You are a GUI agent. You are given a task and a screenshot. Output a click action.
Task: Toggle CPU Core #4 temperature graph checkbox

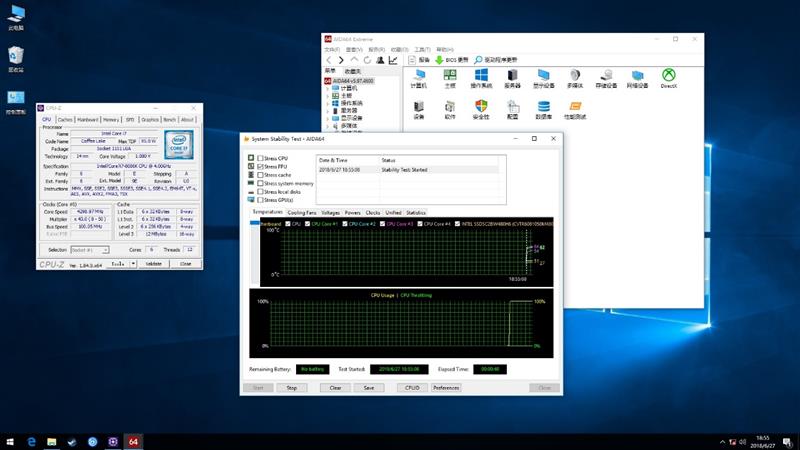click(x=420, y=224)
